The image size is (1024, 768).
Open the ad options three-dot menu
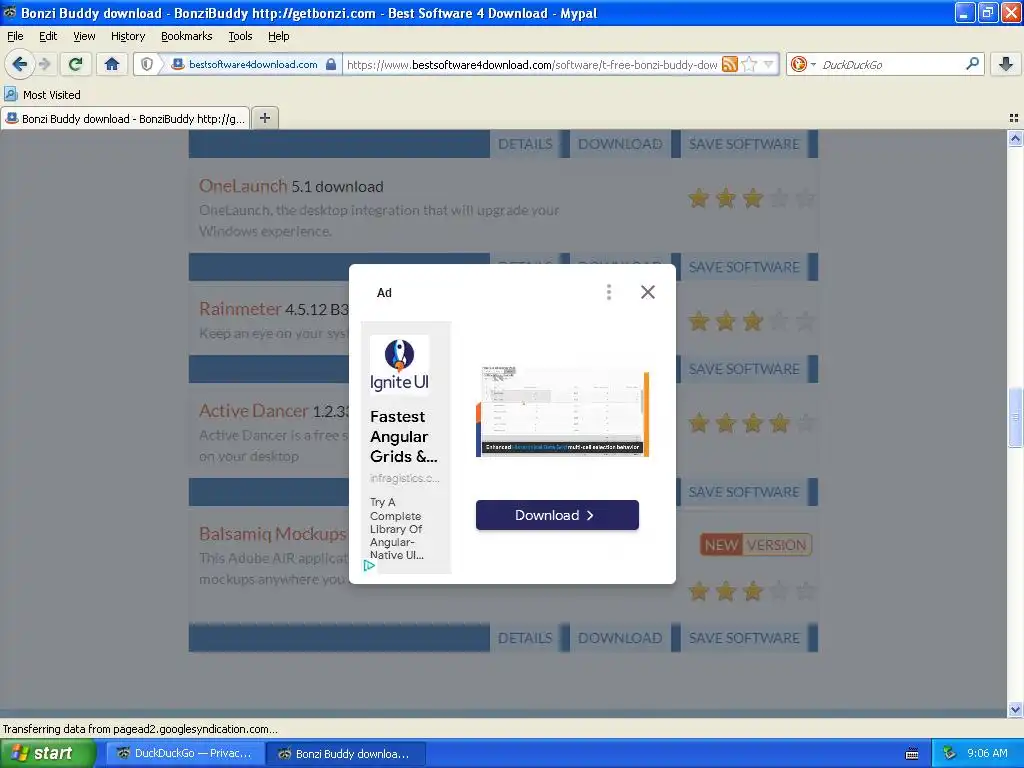pos(609,292)
